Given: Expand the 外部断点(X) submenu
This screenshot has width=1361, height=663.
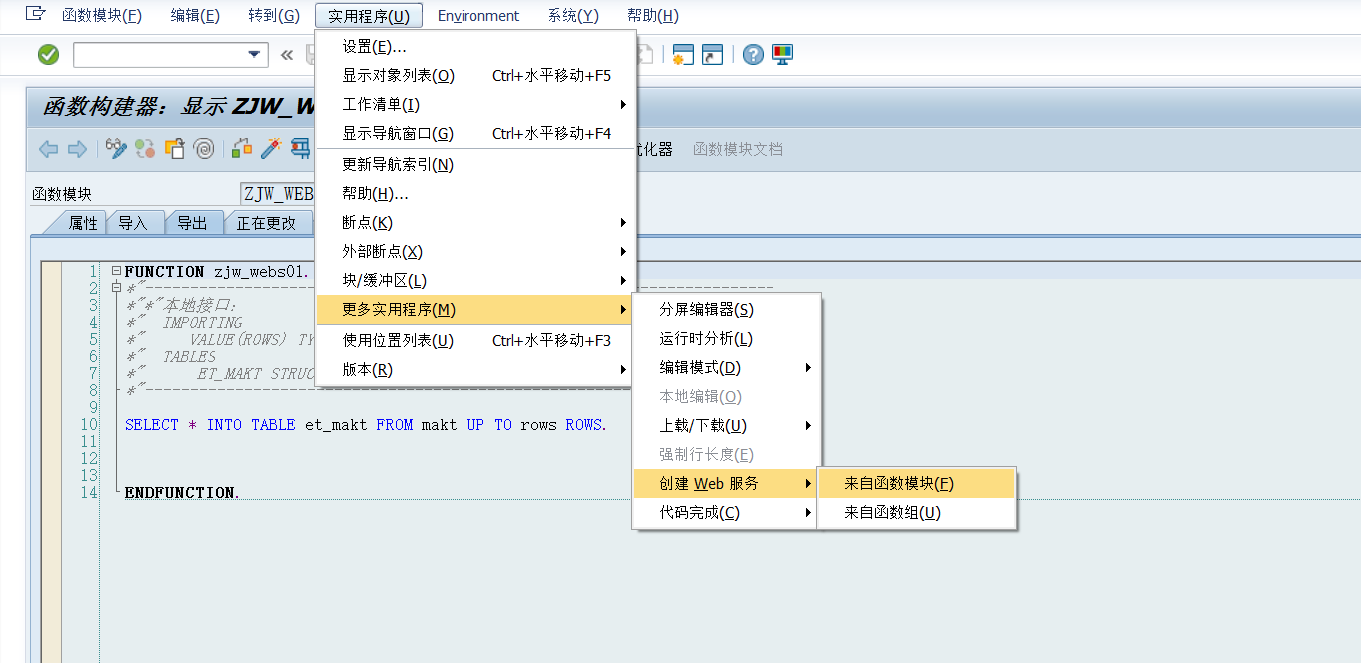Looking at the screenshot, I should point(623,252).
